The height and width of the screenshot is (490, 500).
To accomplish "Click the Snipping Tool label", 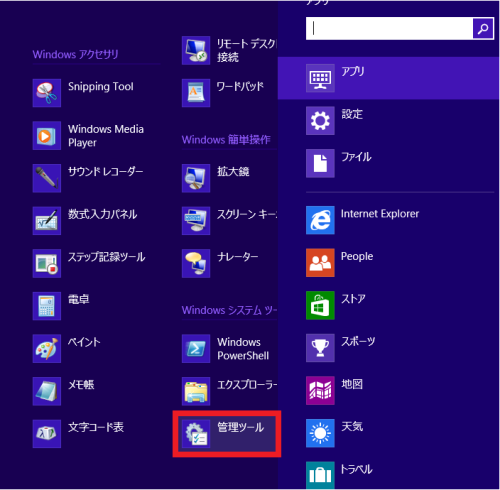I will pyautogui.click(x=101, y=87).
